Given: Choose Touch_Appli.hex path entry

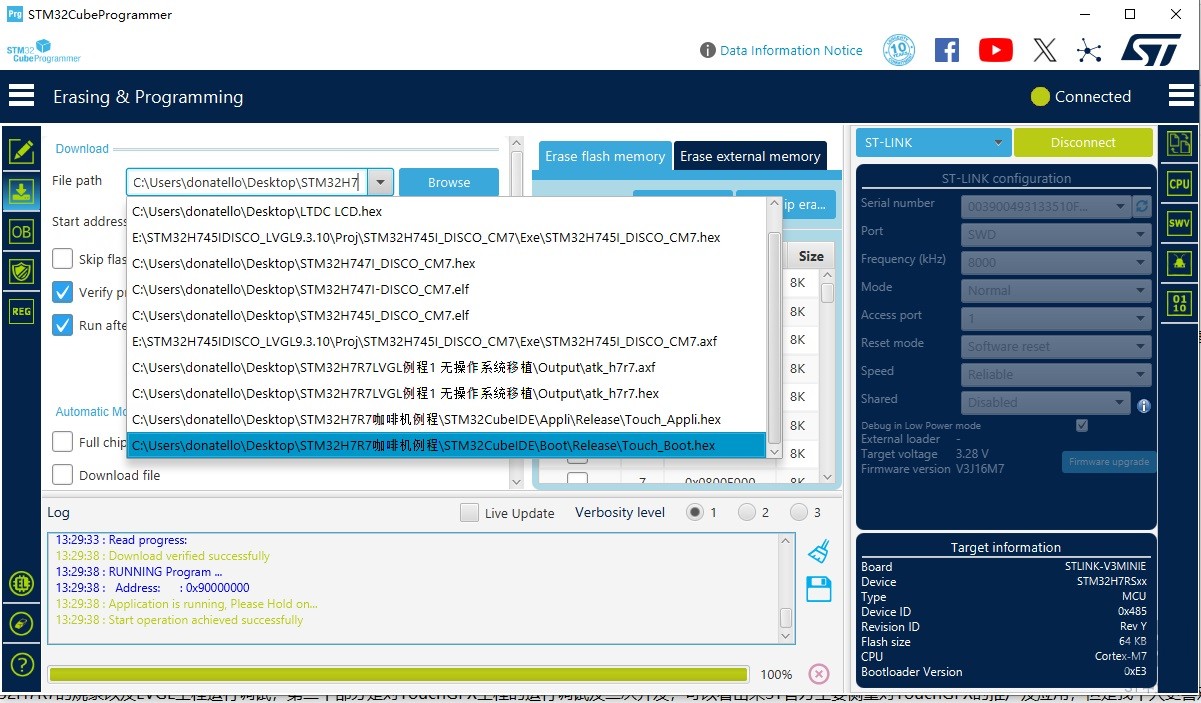Looking at the screenshot, I should [x=447, y=419].
